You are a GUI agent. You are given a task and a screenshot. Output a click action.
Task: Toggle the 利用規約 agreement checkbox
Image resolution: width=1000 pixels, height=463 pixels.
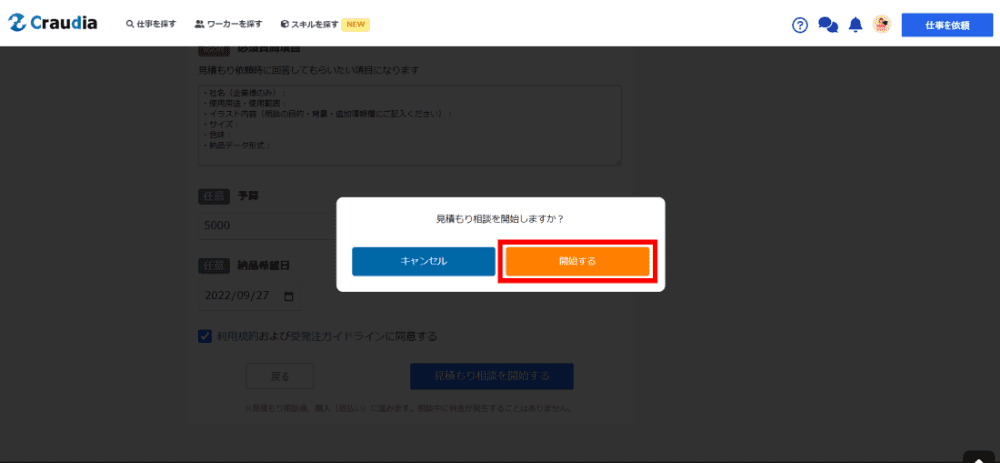205,337
